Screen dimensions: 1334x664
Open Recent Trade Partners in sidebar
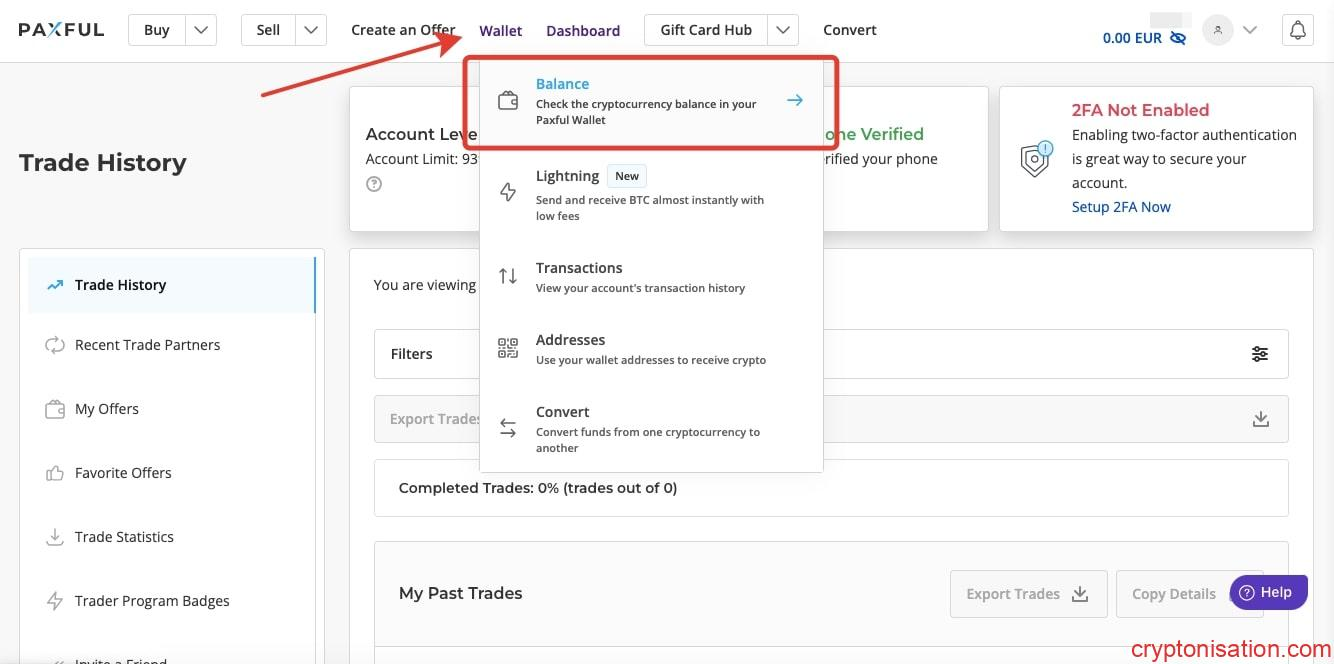click(147, 345)
